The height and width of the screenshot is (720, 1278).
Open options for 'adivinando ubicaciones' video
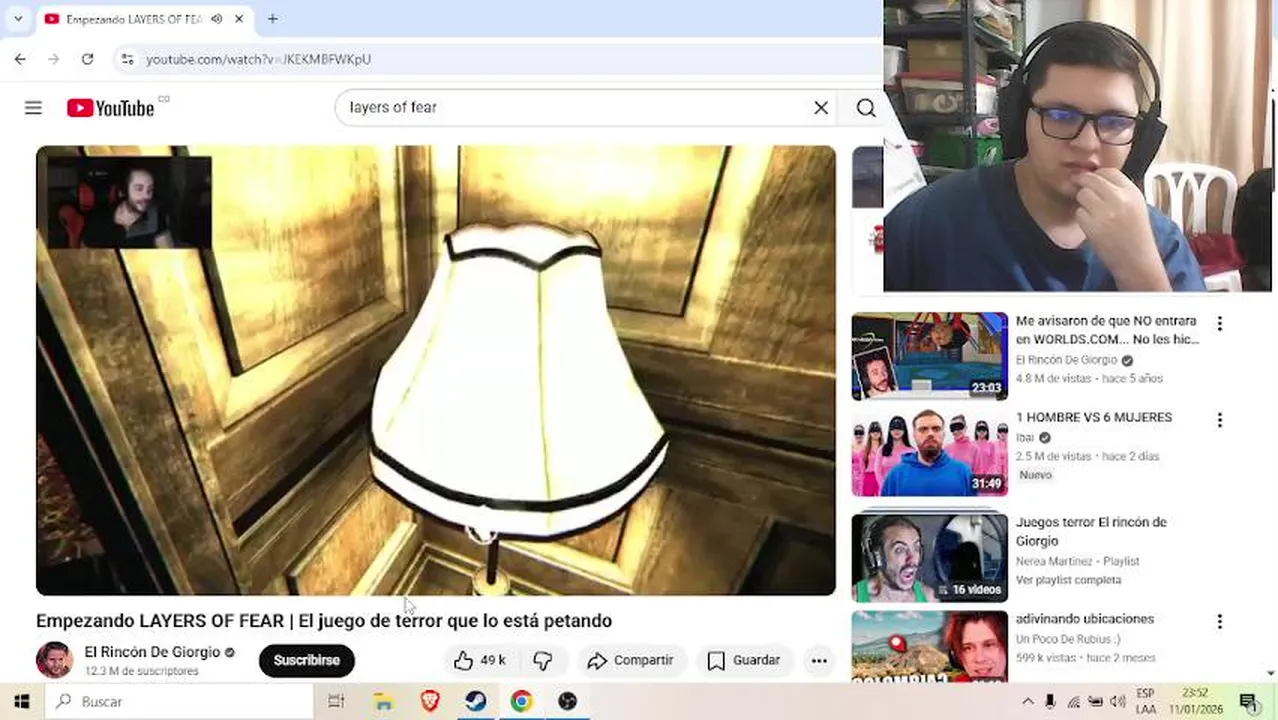tap(1219, 621)
